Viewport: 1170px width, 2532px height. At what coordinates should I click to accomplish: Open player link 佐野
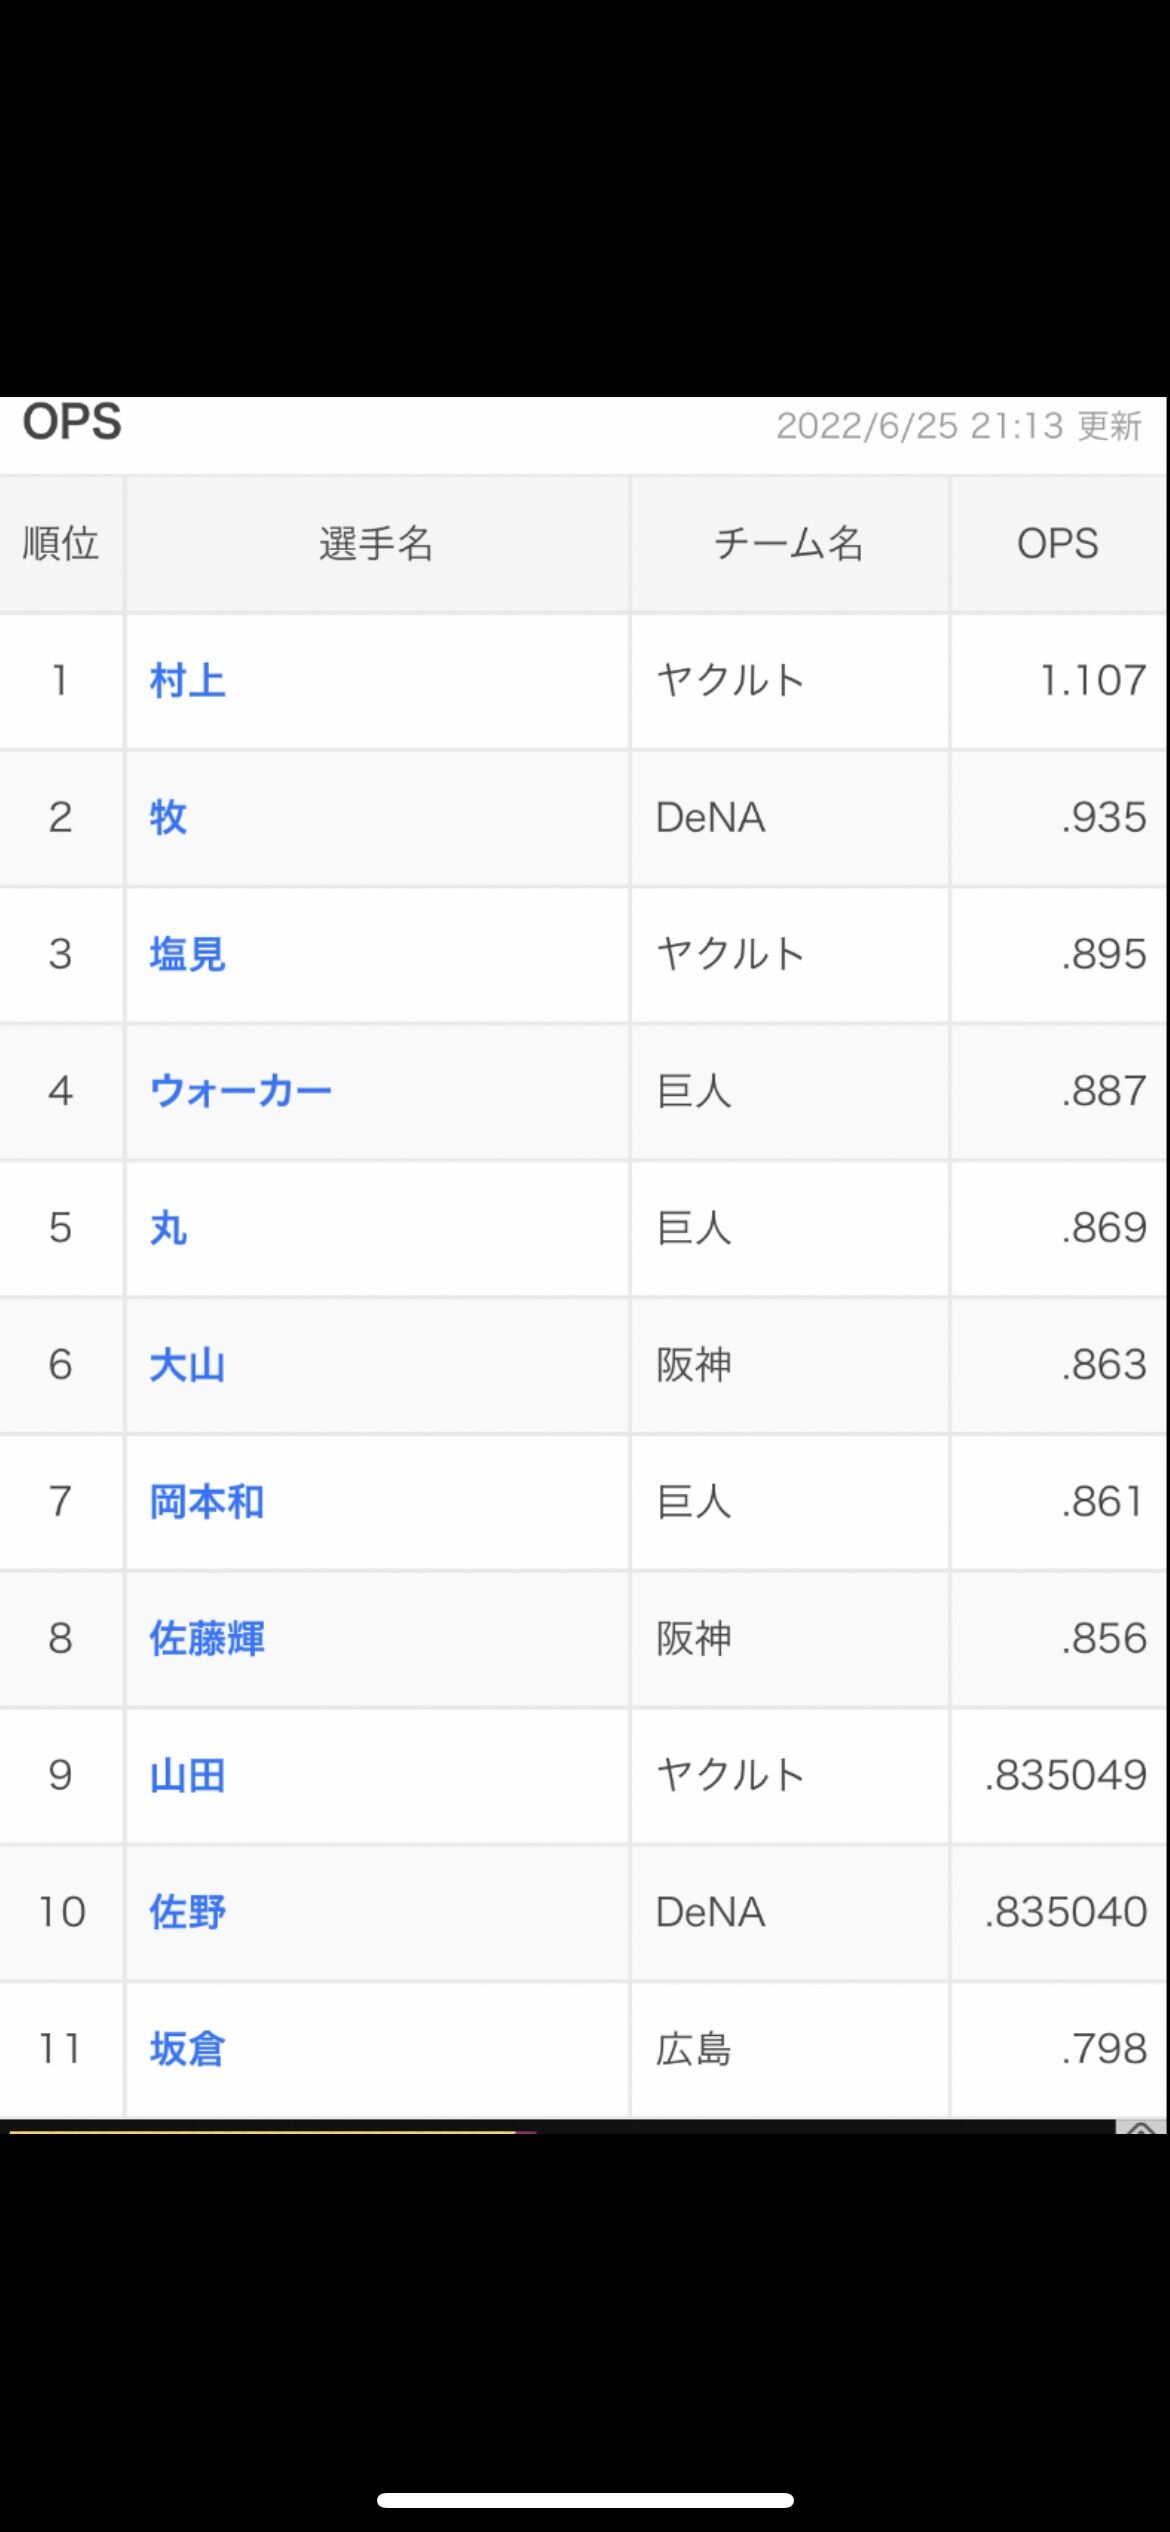[187, 1912]
